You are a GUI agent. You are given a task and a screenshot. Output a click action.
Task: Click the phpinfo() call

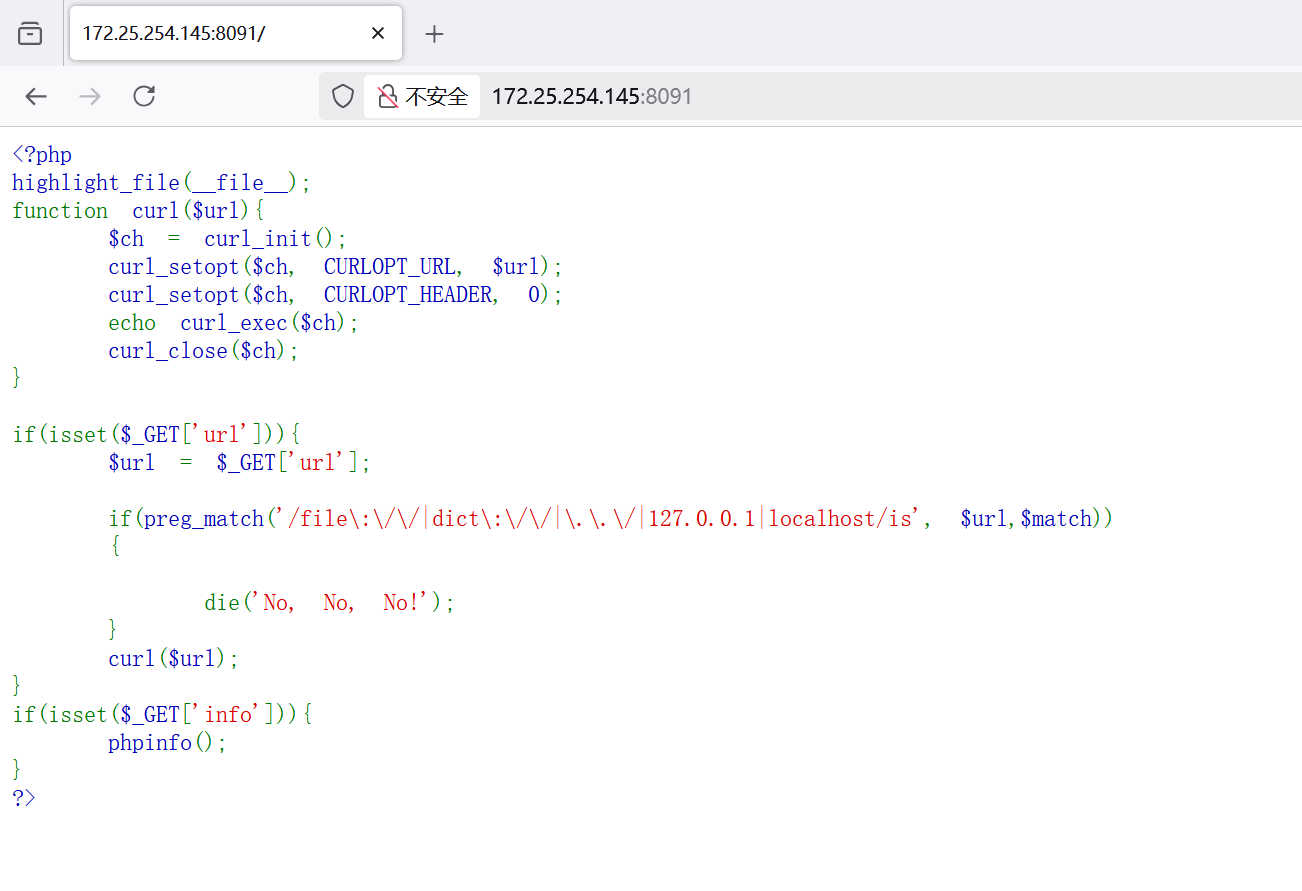pos(167,743)
